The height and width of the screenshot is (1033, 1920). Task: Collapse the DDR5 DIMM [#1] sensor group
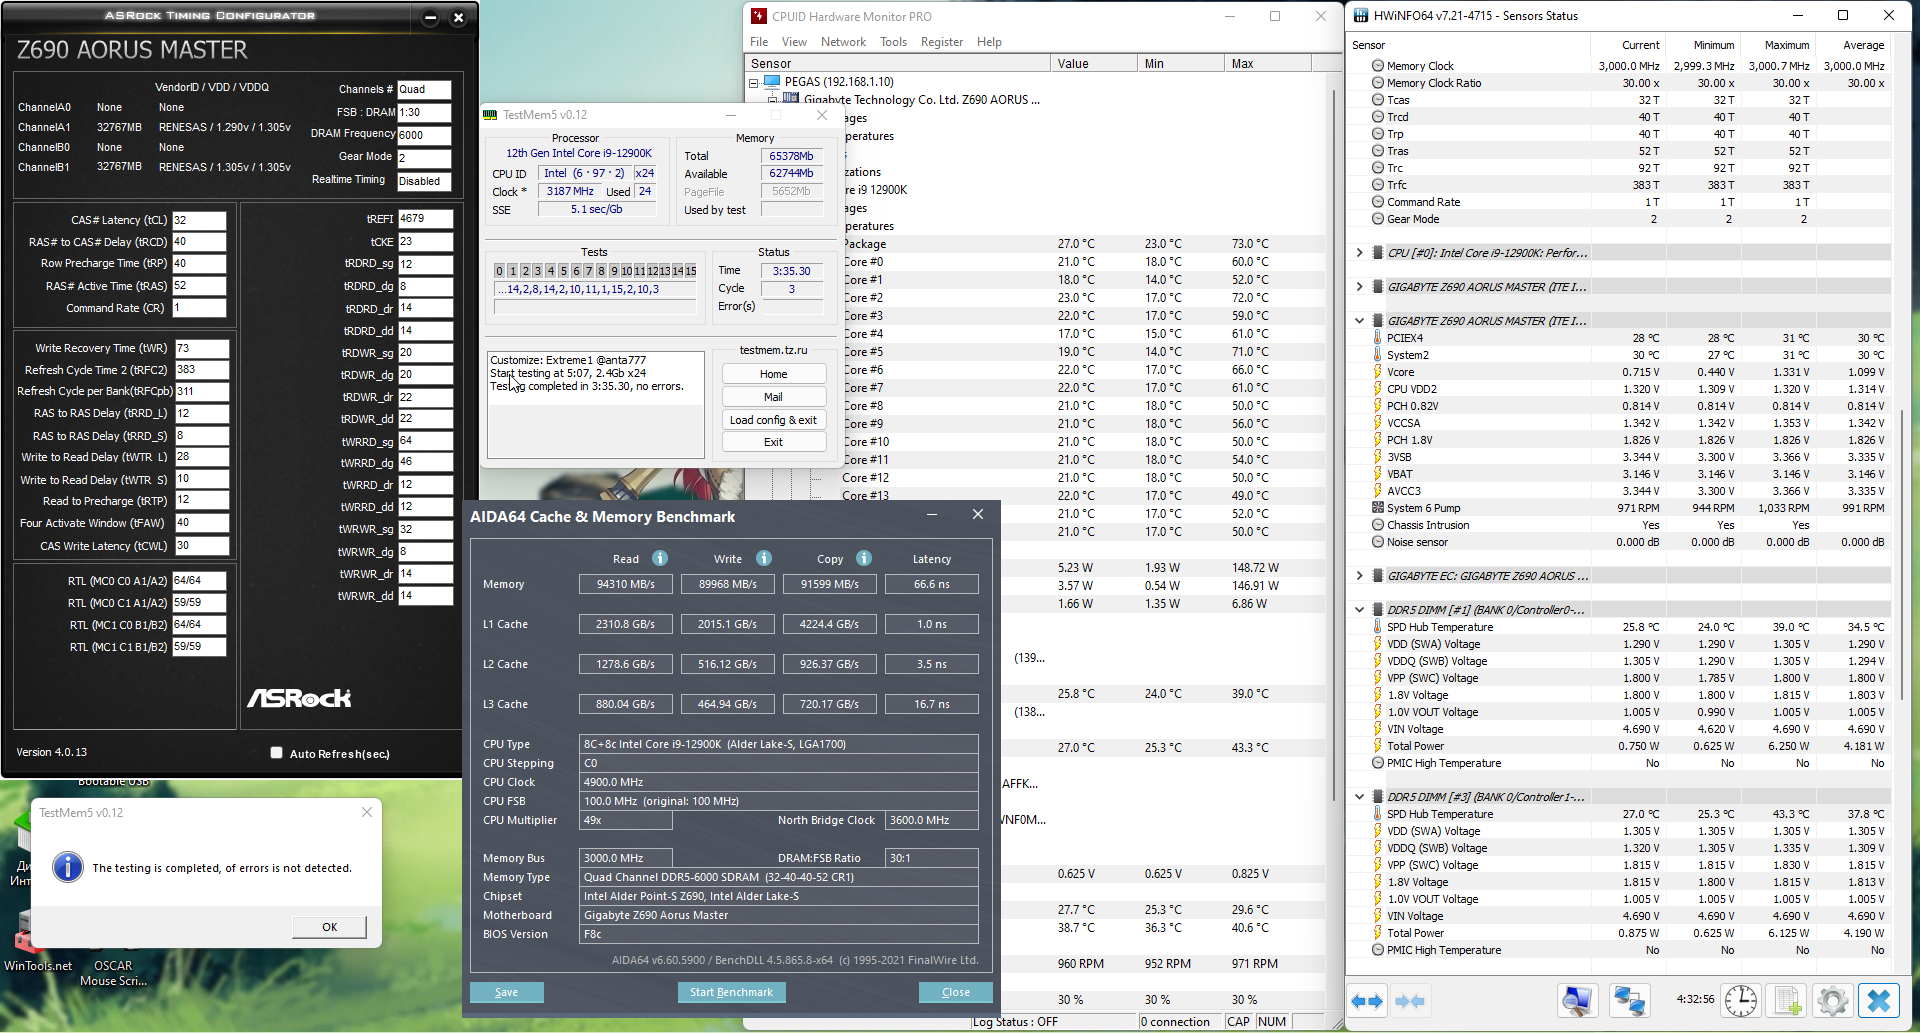(x=1360, y=610)
